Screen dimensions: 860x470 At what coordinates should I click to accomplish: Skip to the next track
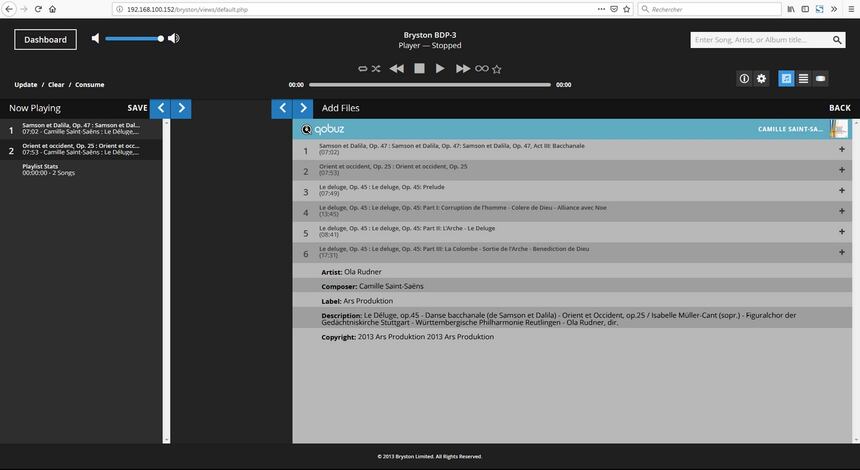click(463, 69)
